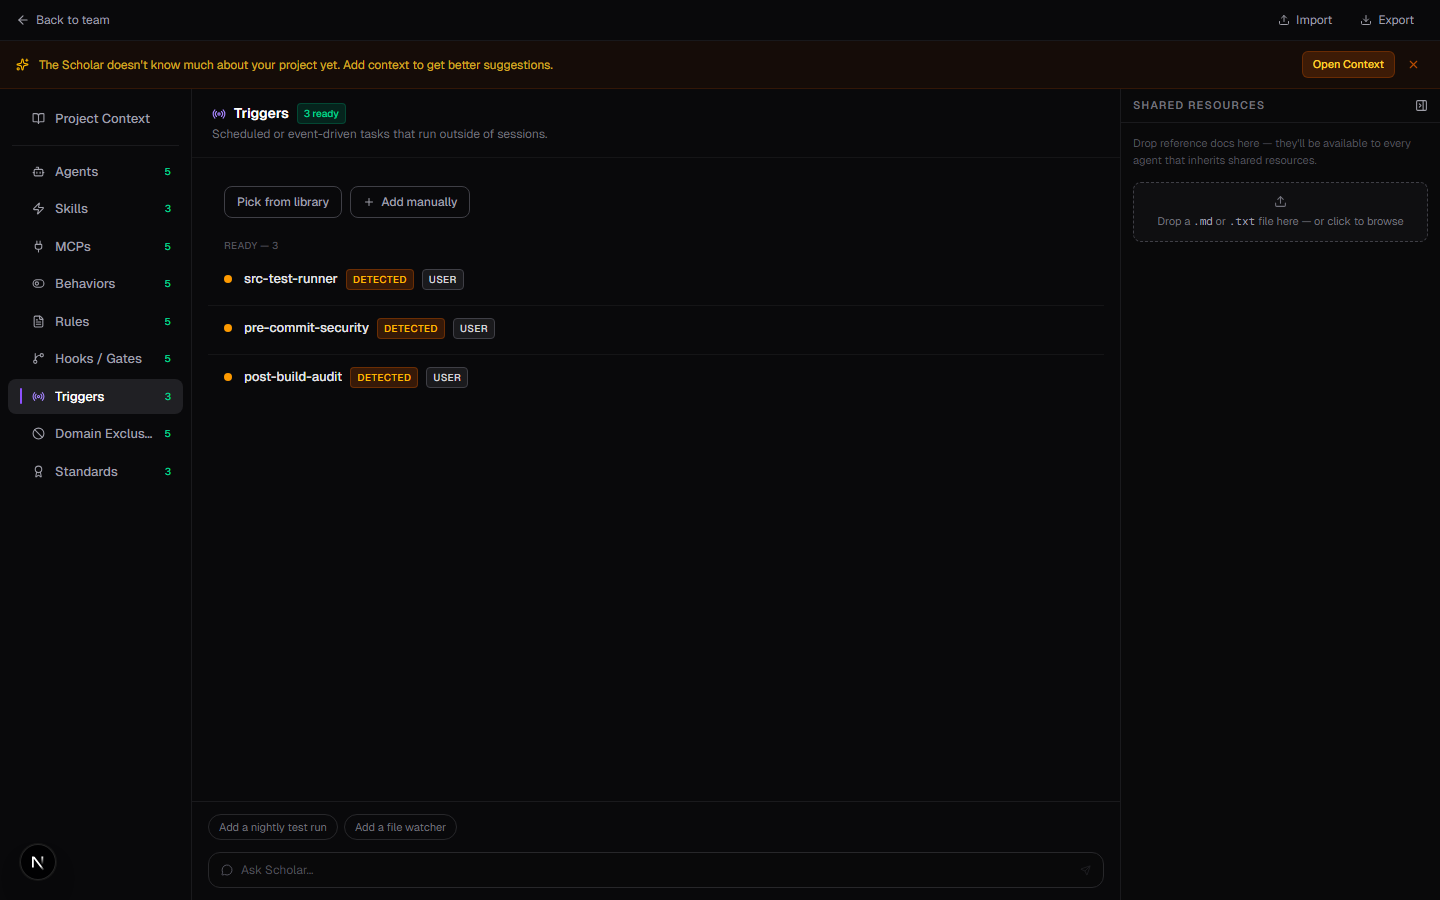Image resolution: width=1440 pixels, height=900 pixels.
Task: Click the 3 ready status badge
Action: click(x=321, y=114)
